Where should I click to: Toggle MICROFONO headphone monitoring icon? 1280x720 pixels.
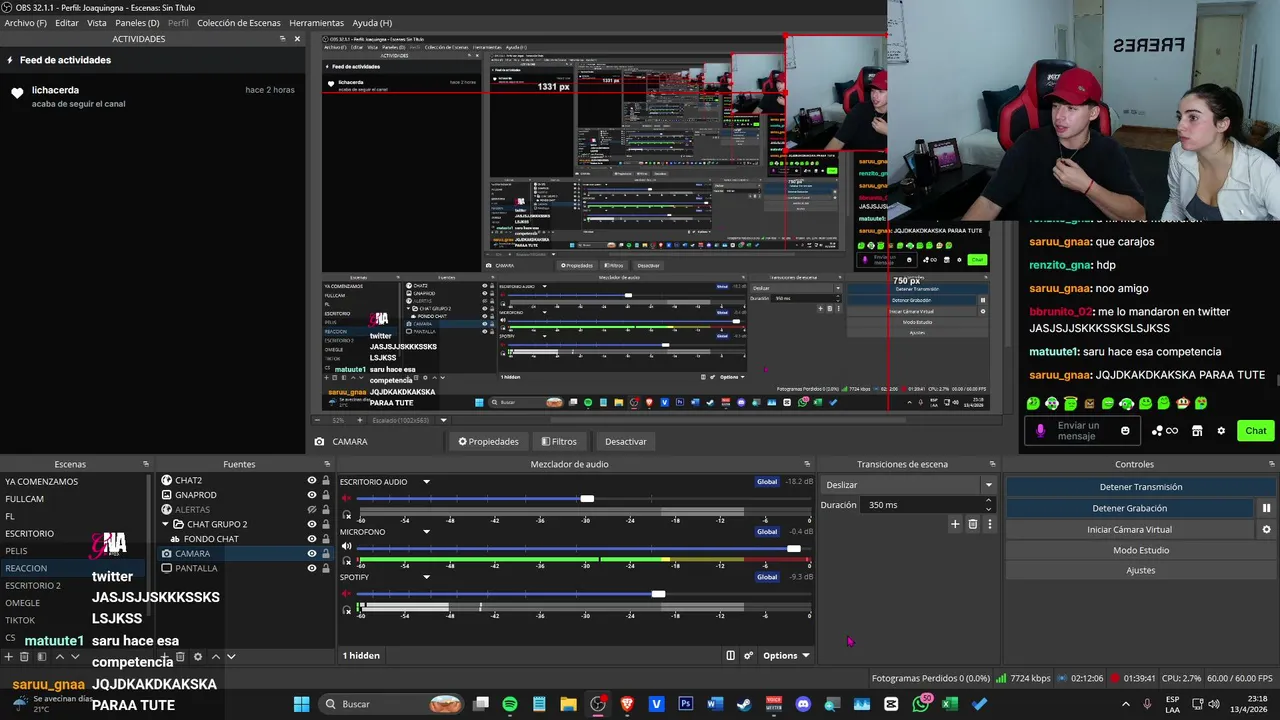347,562
